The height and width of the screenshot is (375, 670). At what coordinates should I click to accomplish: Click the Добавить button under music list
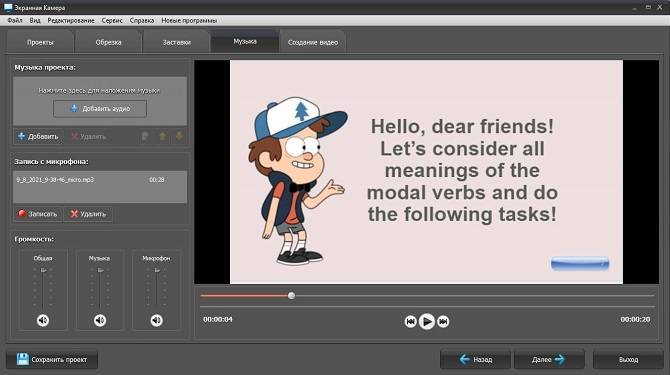(x=38, y=137)
